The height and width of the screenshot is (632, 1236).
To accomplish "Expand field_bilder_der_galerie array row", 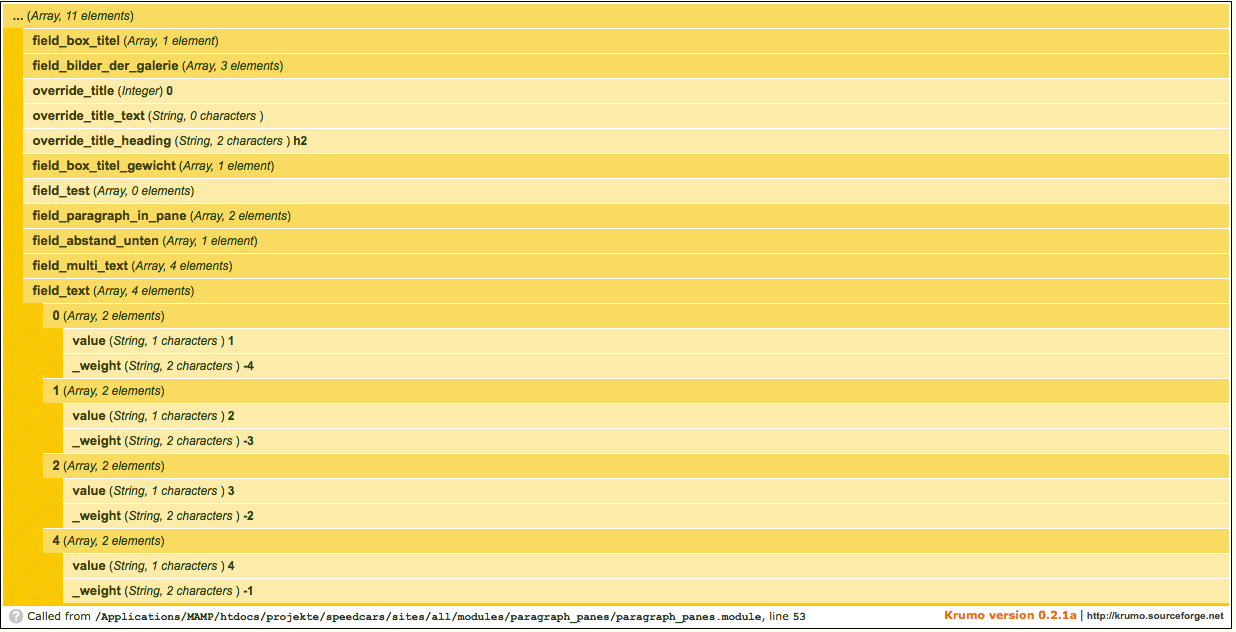I will (626, 66).
